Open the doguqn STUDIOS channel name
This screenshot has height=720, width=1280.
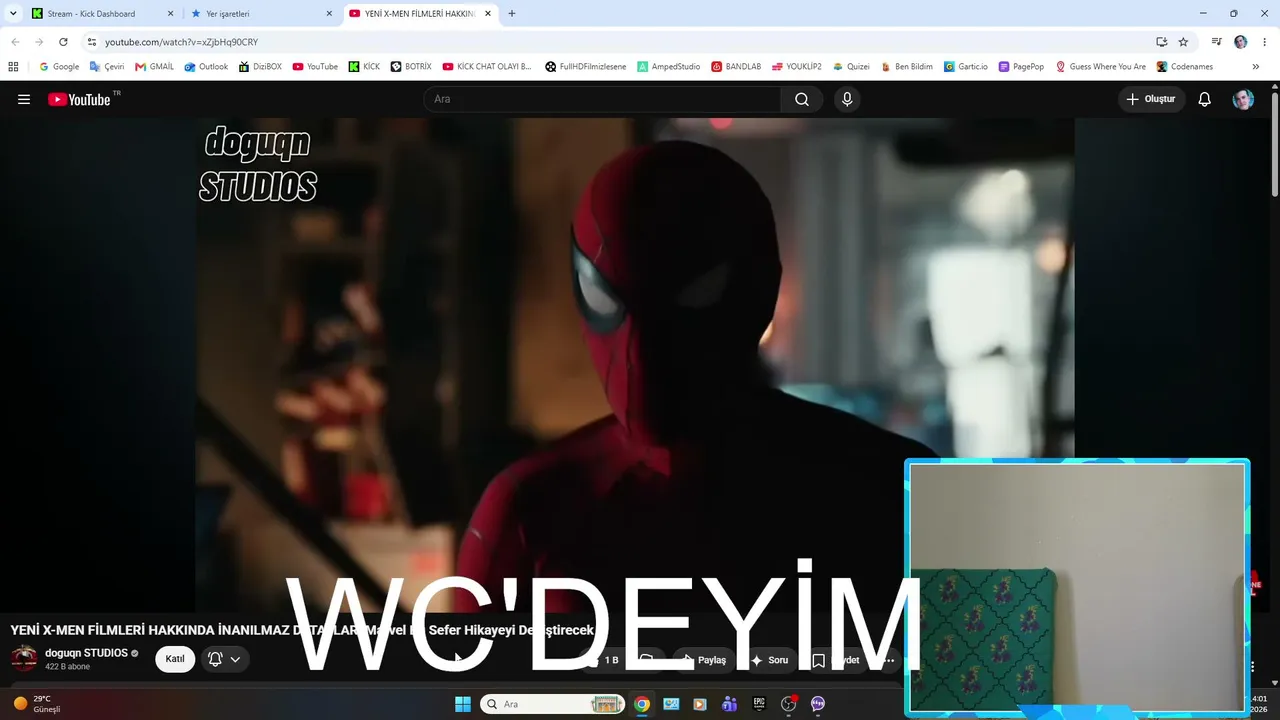86,653
